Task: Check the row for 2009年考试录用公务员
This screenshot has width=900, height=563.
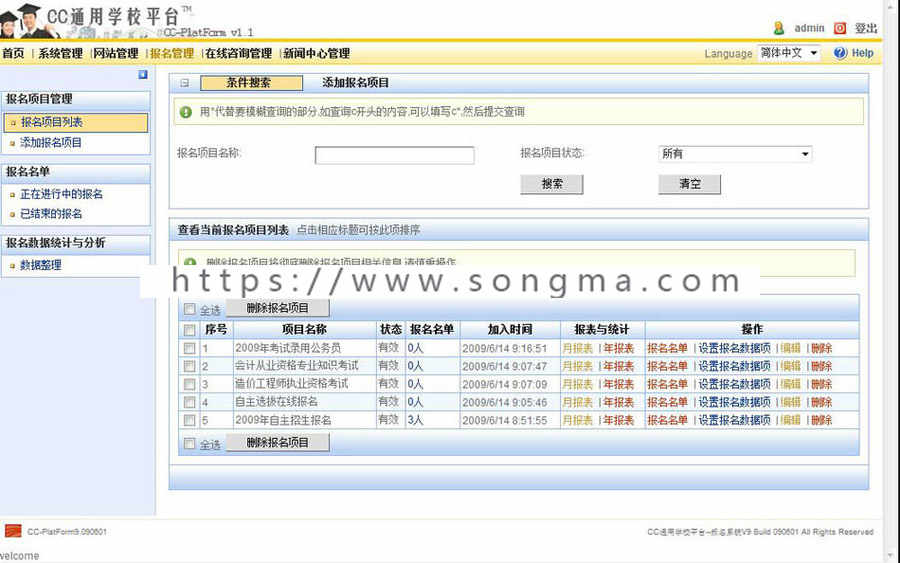Action: click(x=189, y=348)
